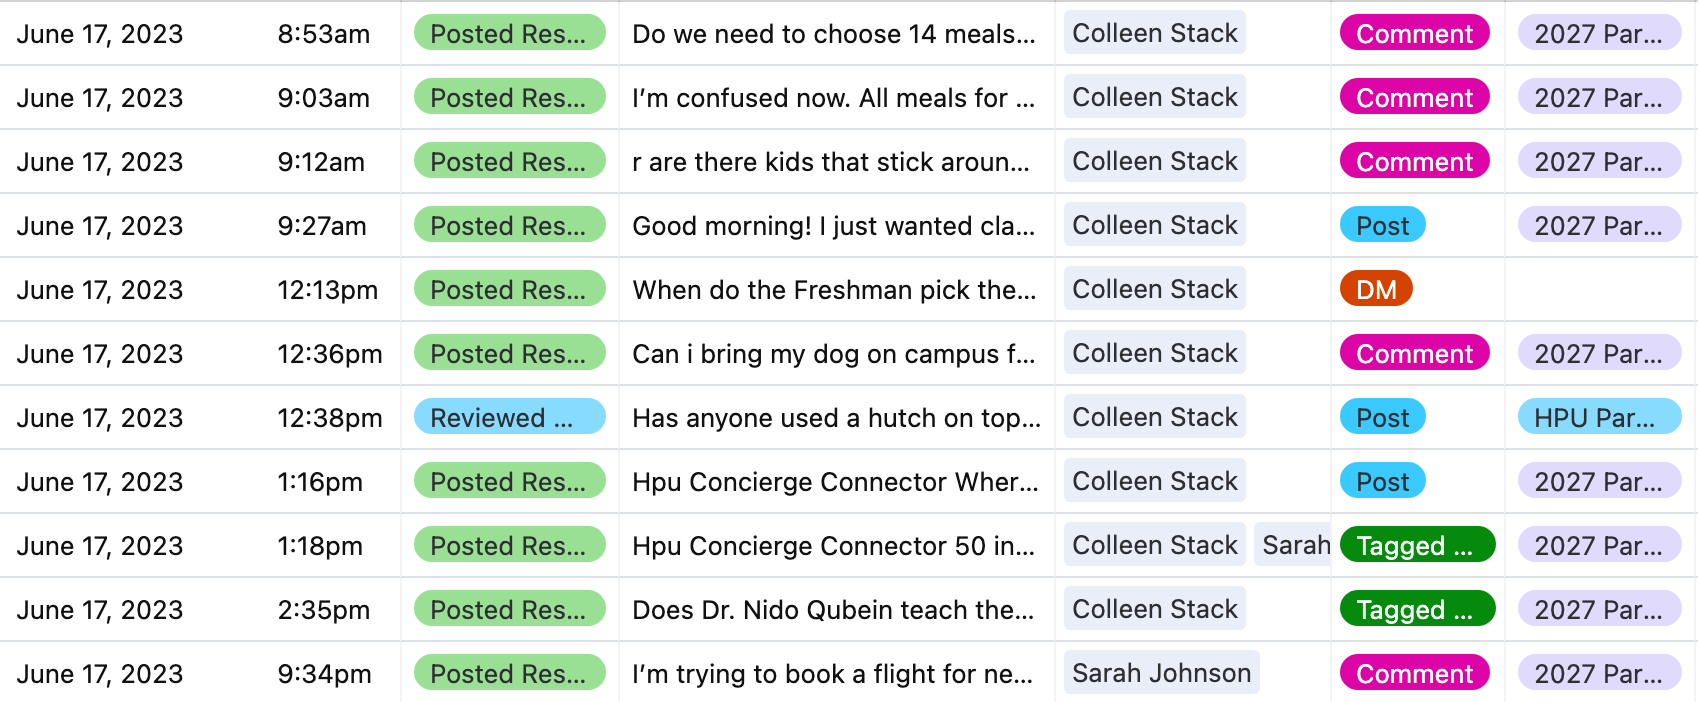Click the 12:13pm time cell
1698x702 pixels.
(327, 290)
